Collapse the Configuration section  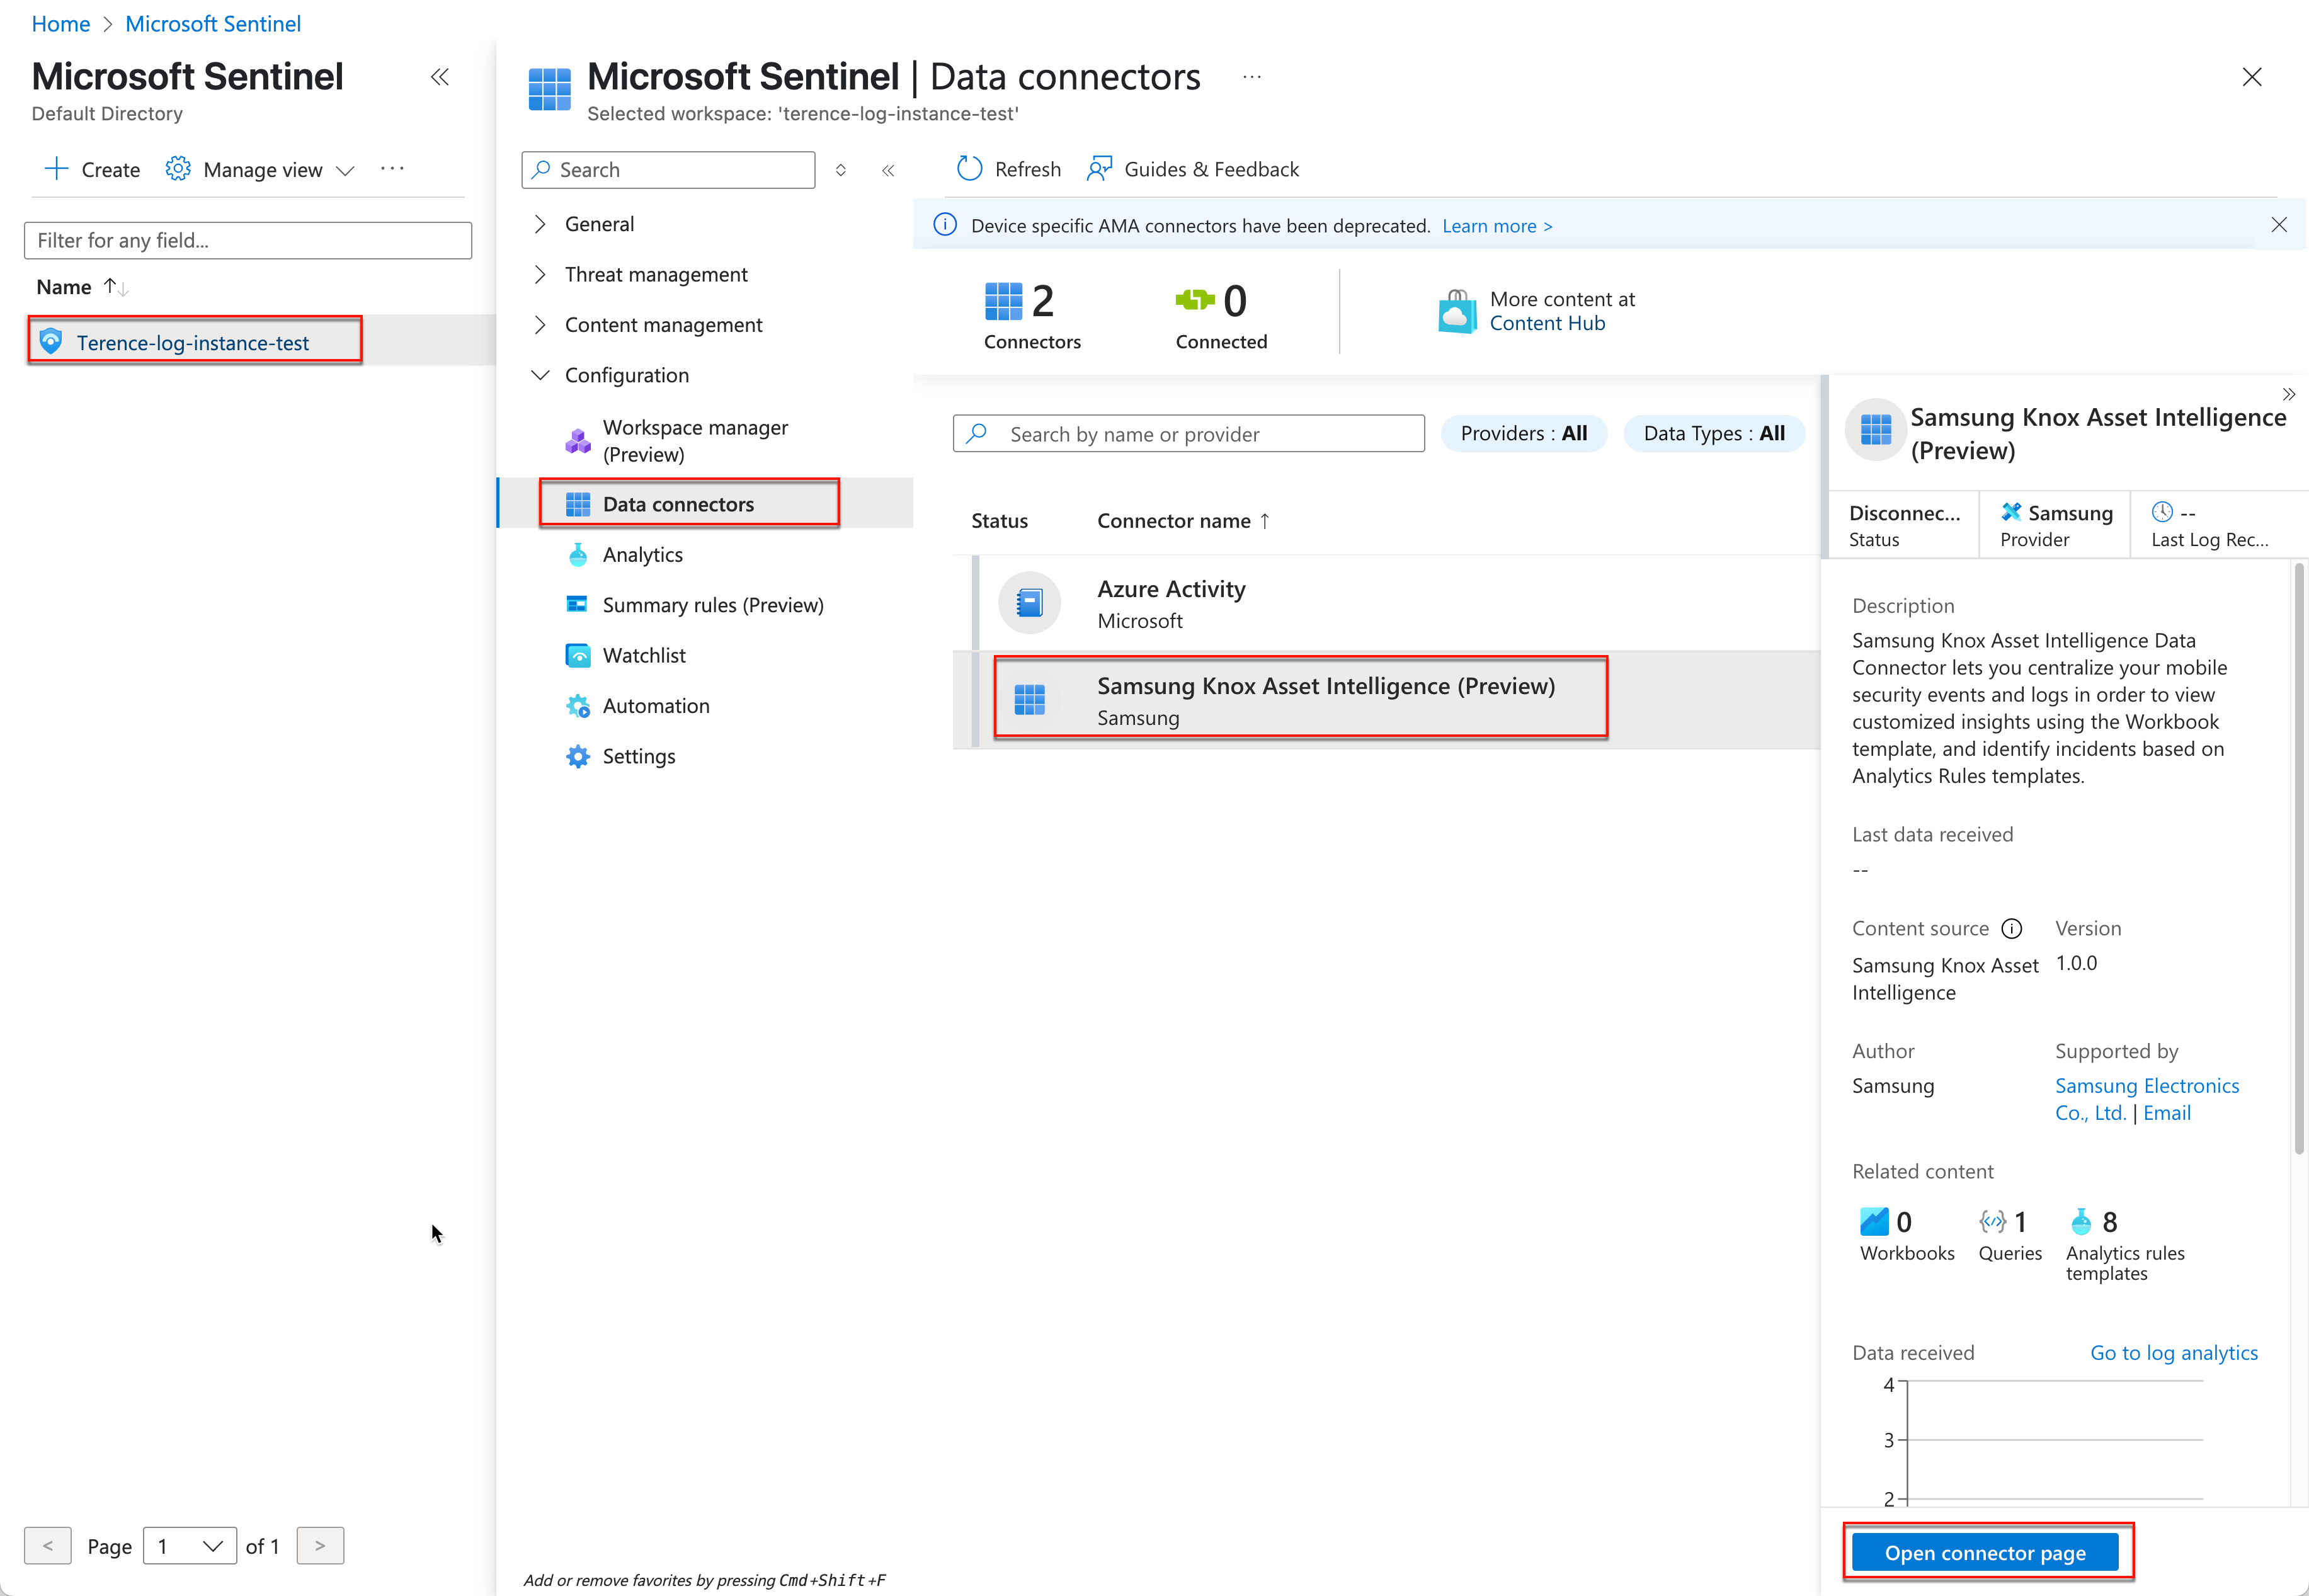(540, 375)
